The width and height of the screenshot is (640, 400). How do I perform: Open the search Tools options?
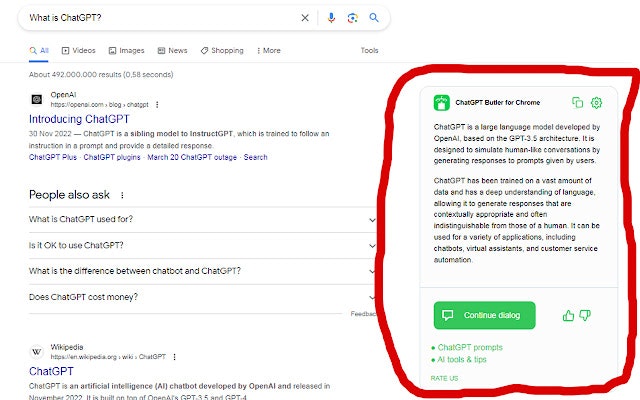[369, 50]
